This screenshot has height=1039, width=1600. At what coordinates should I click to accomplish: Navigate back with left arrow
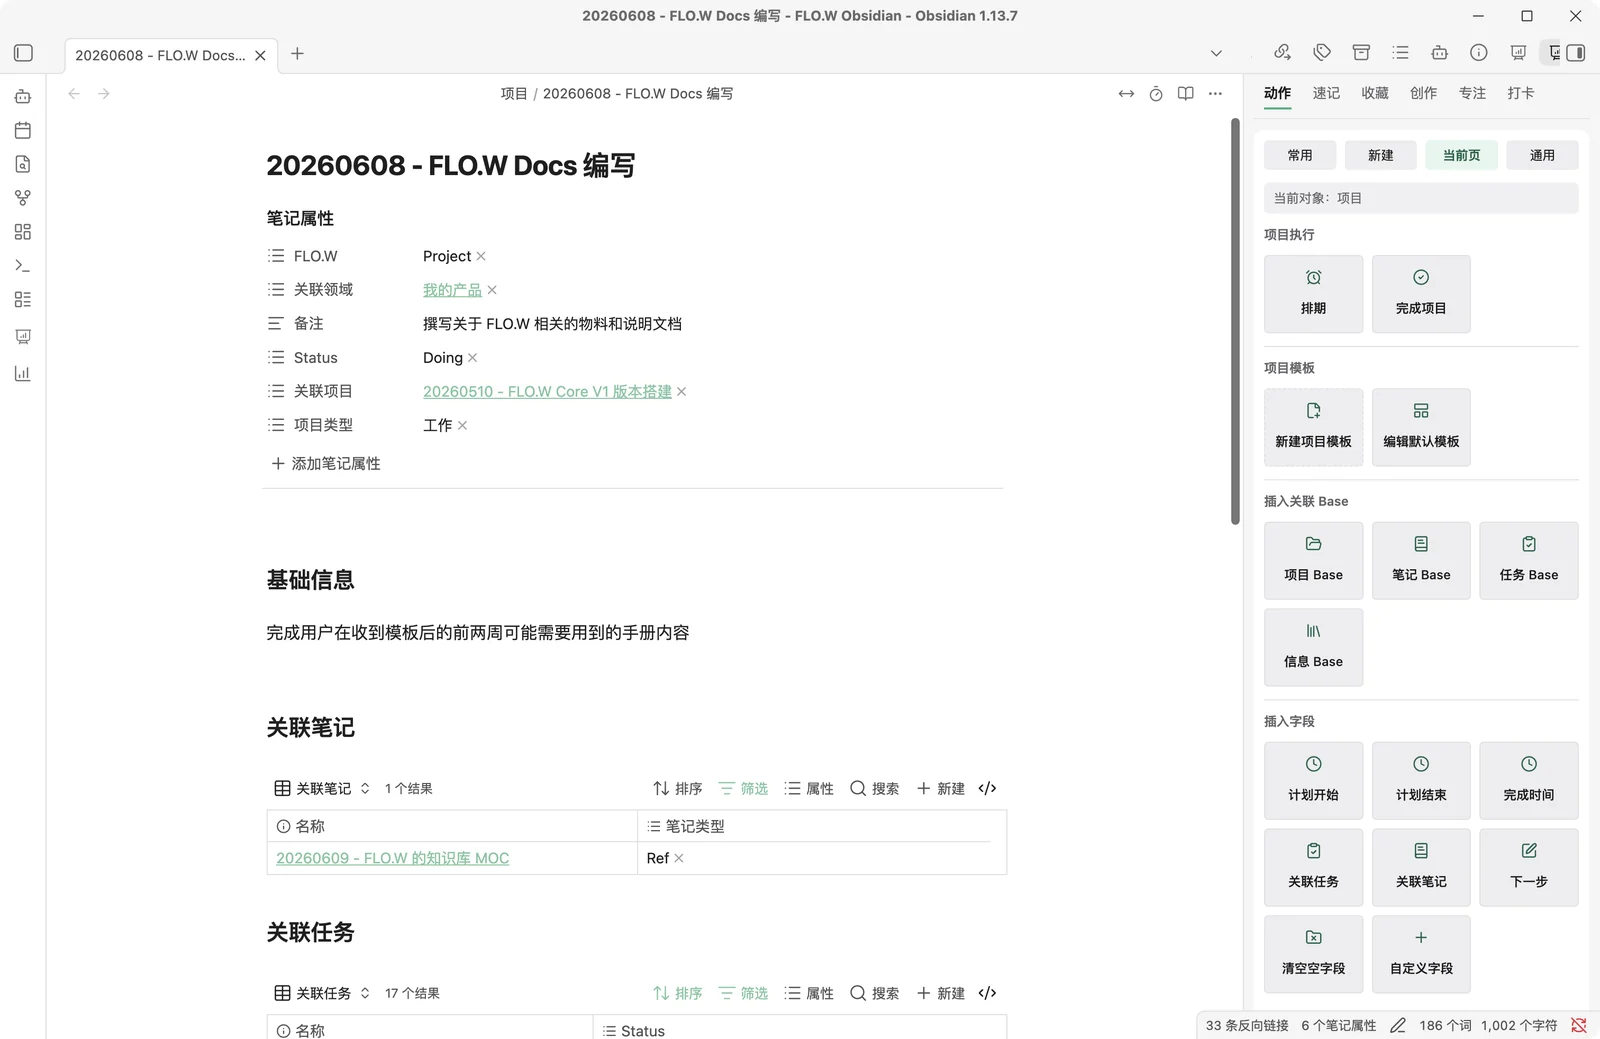(74, 93)
